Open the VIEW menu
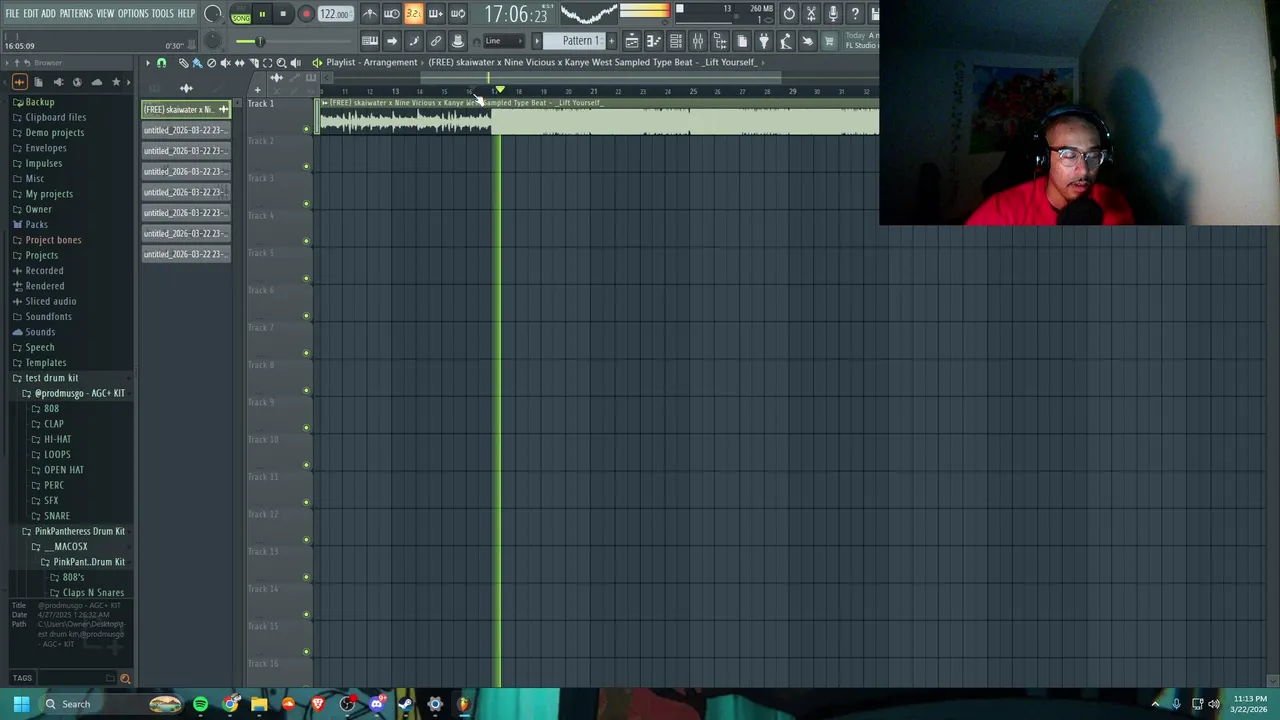The height and width of the screenshot is (720, 1280). [105, 13]
